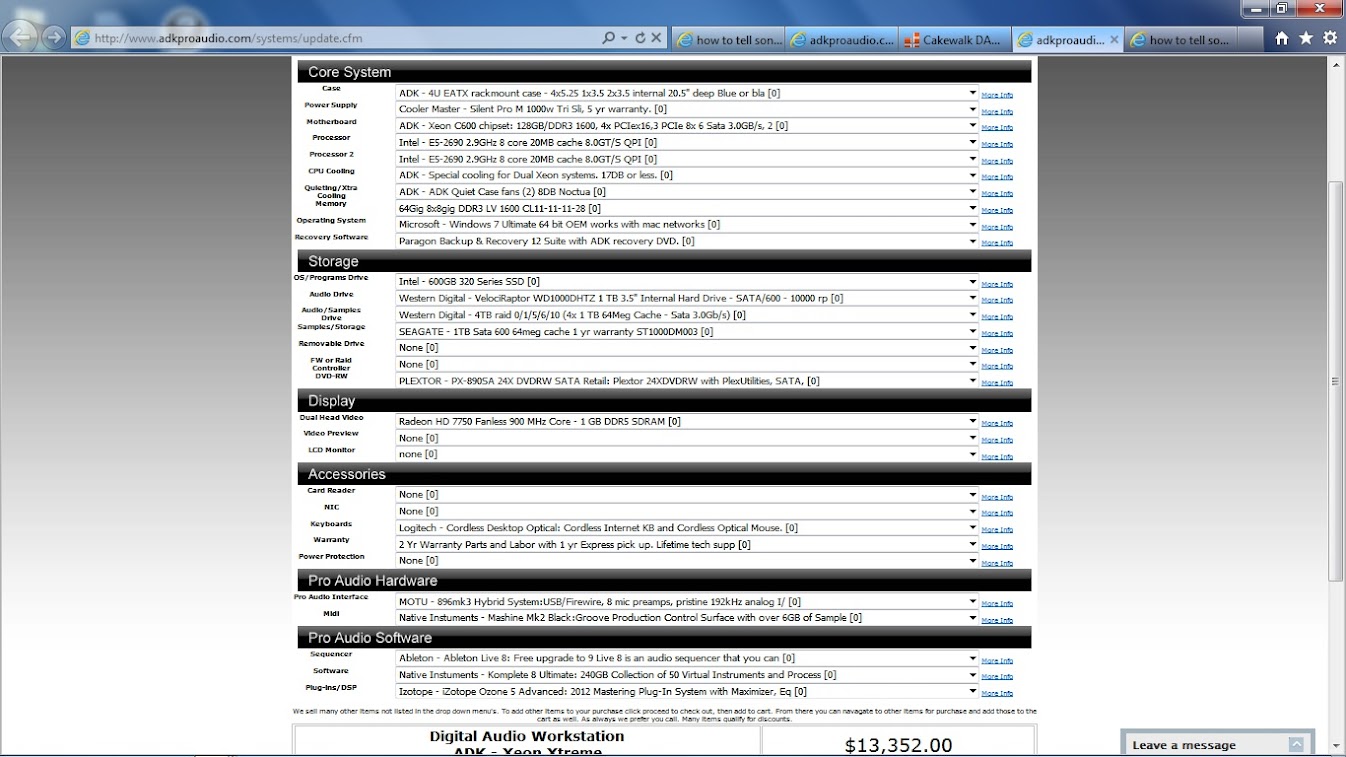Image resolution: width=1346 pixels, height=757 pixels.
Task: Open the Keyboards Logitech dropdown
Action: [x=686, y=528]
